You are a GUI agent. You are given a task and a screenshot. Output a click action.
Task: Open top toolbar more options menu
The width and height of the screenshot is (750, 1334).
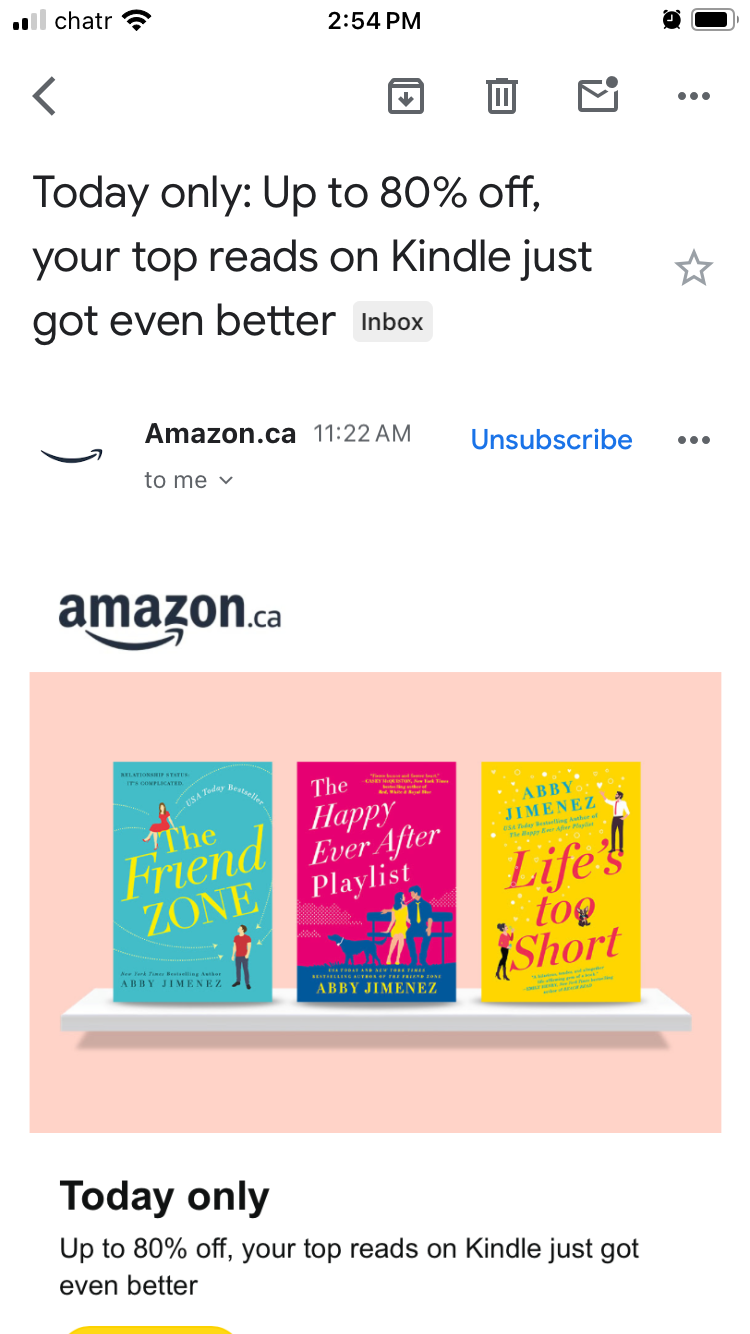click(693, 96)
